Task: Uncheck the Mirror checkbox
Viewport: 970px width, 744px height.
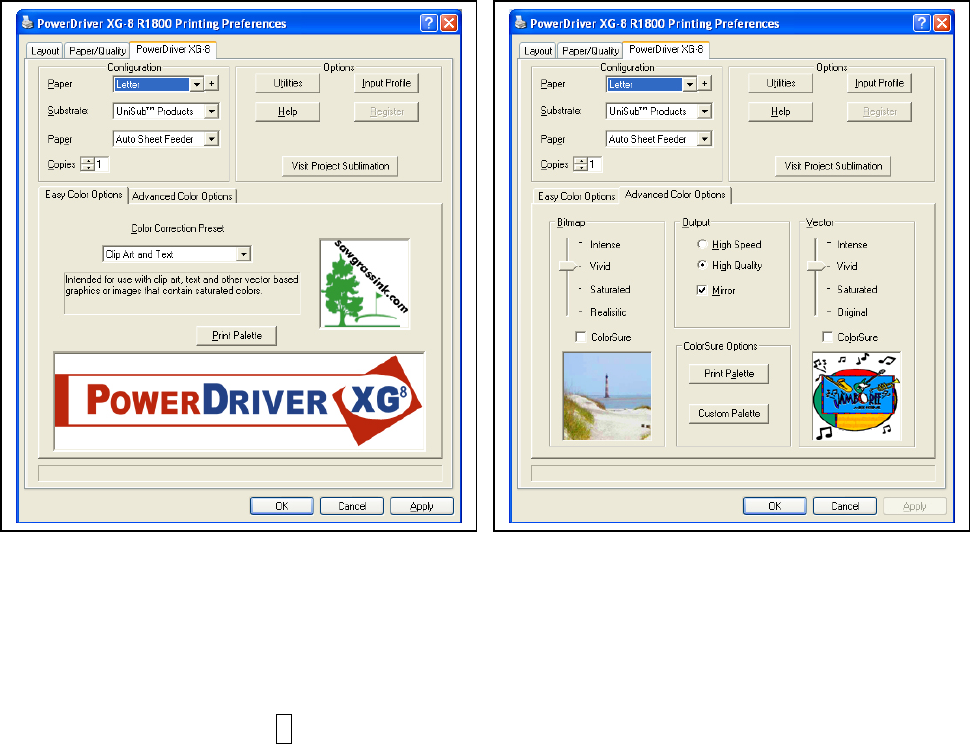Action: pyautogui.click(x=702, y=290)
